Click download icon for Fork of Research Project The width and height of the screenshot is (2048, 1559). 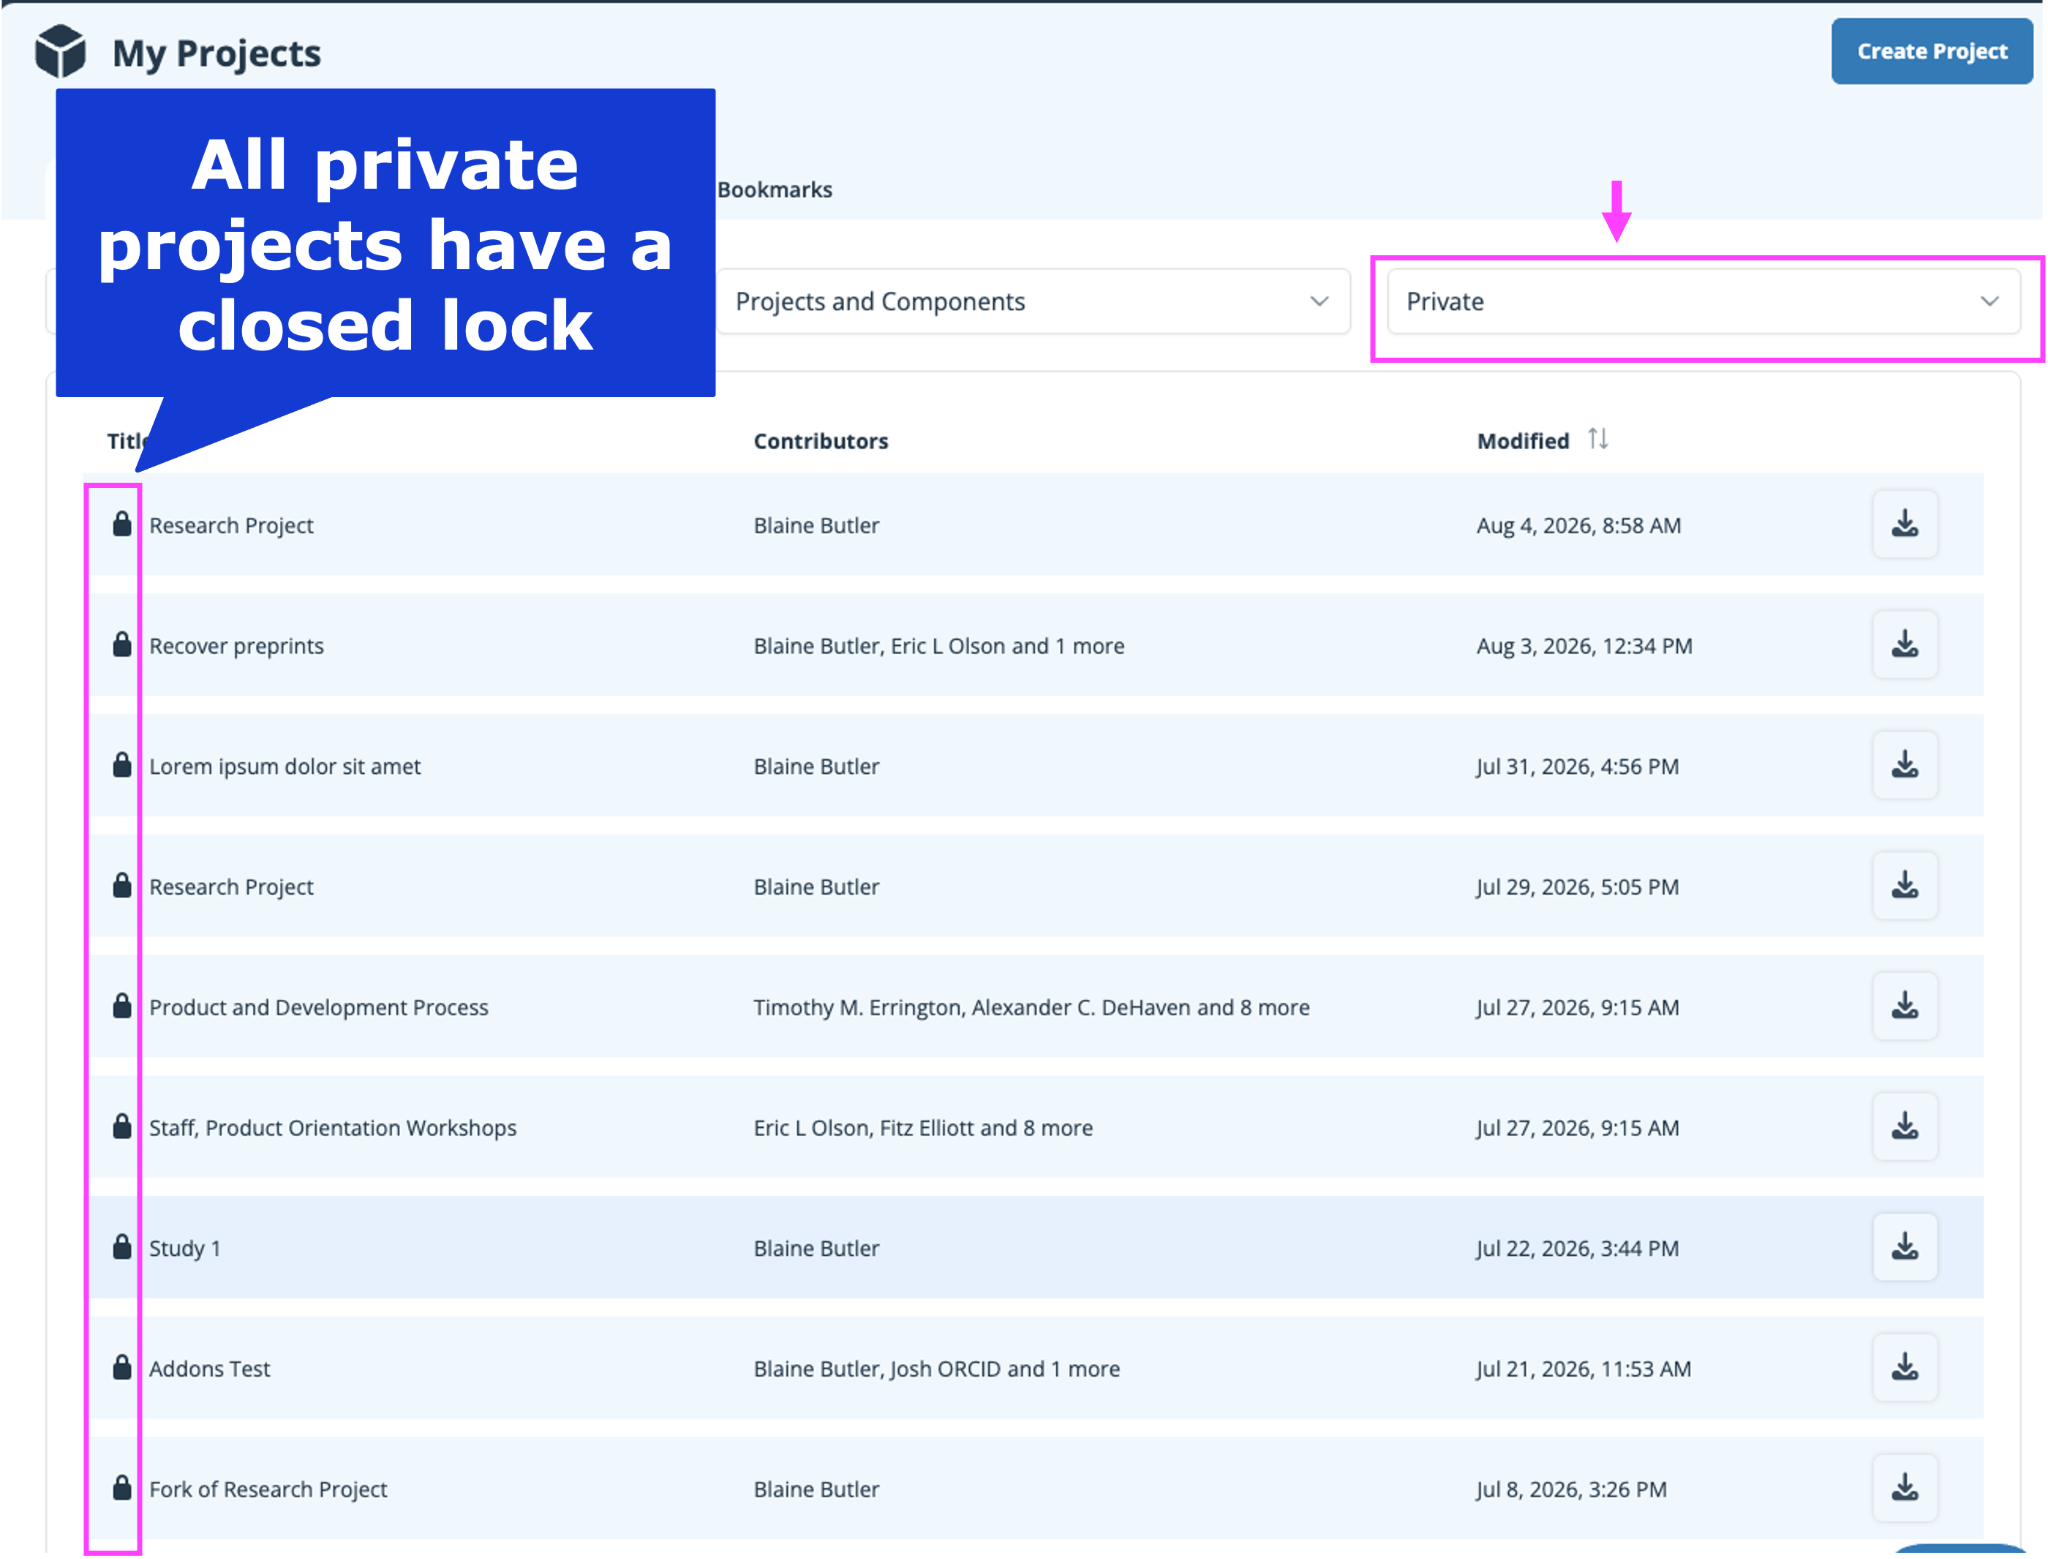pos(1904,1488)
